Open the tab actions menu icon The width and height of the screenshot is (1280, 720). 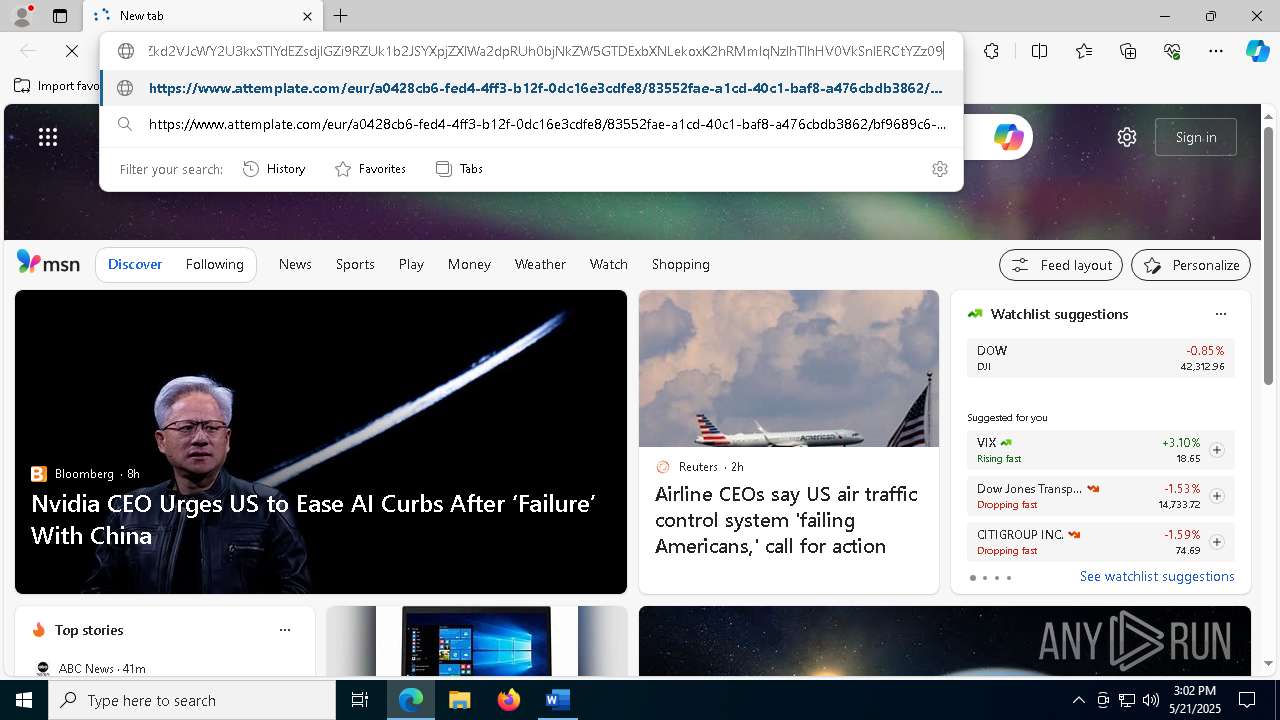pos(60,16)
